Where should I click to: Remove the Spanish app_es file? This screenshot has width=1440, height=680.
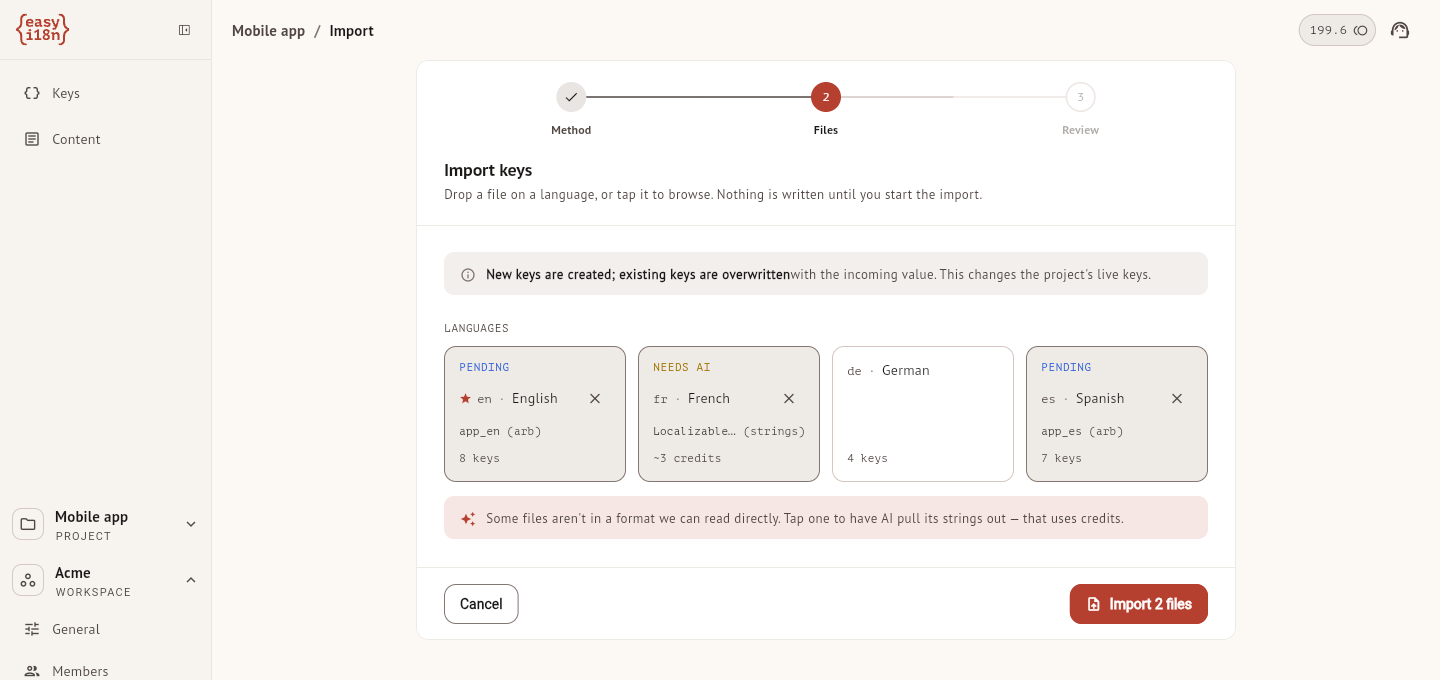(x=1177, y=398)
